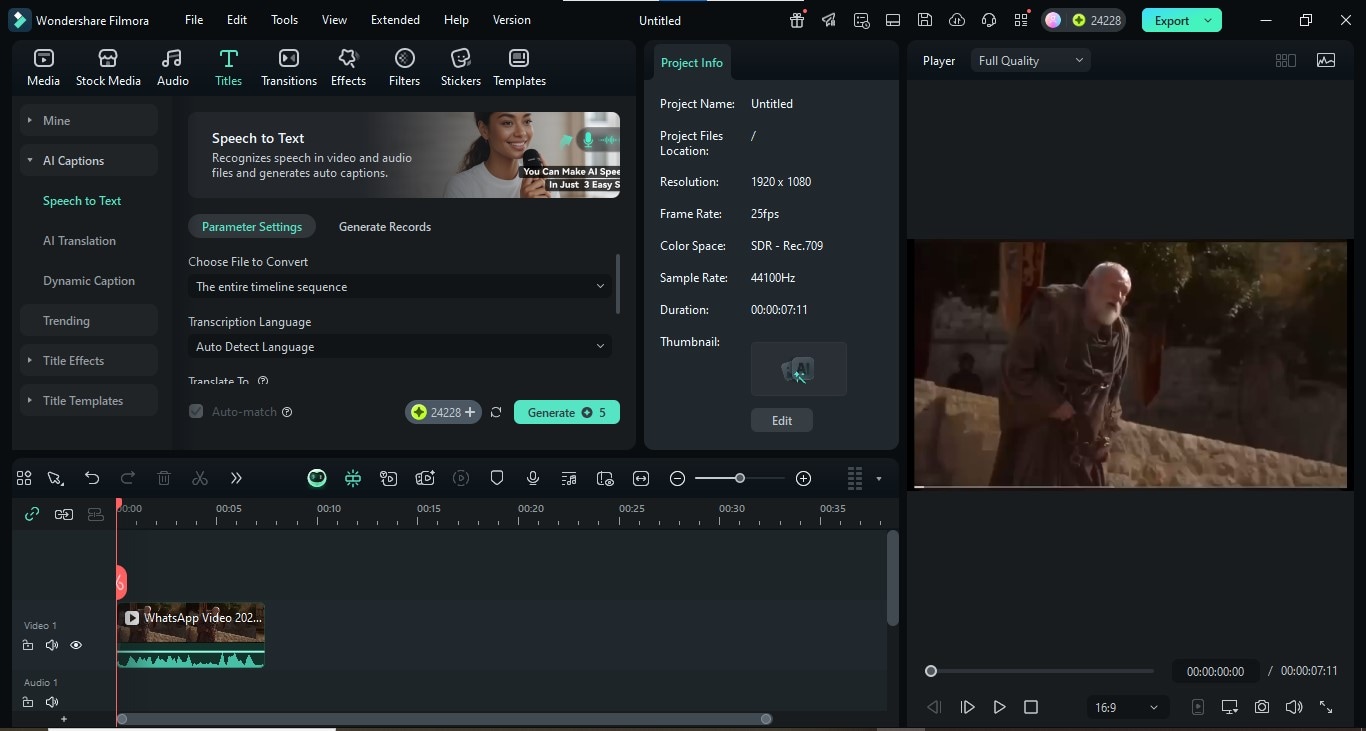Select AI Translation in sidebar
Screen dimensions: 1366x731
point(79,241)
